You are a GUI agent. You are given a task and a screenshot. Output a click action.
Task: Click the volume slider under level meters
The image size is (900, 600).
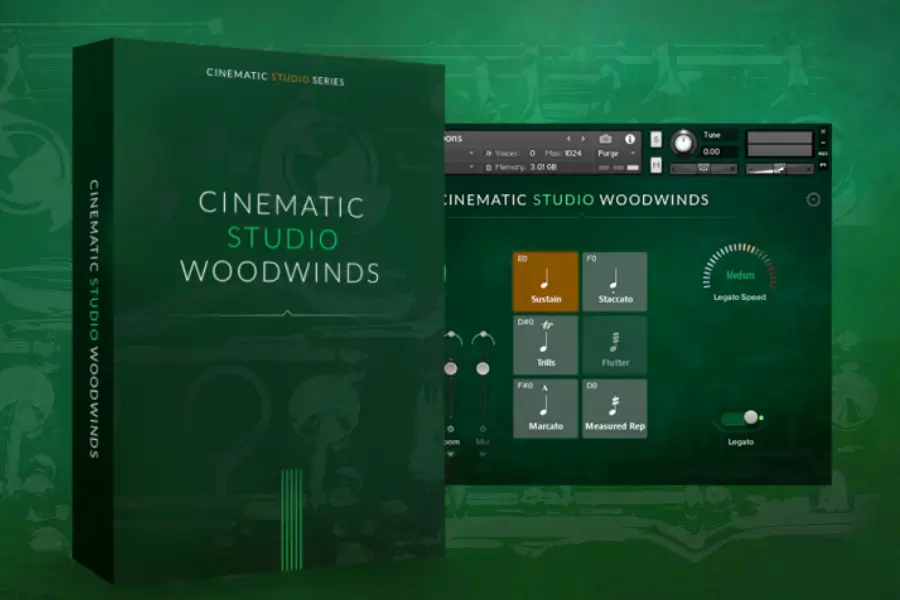pyautogui.click(x=779, y=168)
